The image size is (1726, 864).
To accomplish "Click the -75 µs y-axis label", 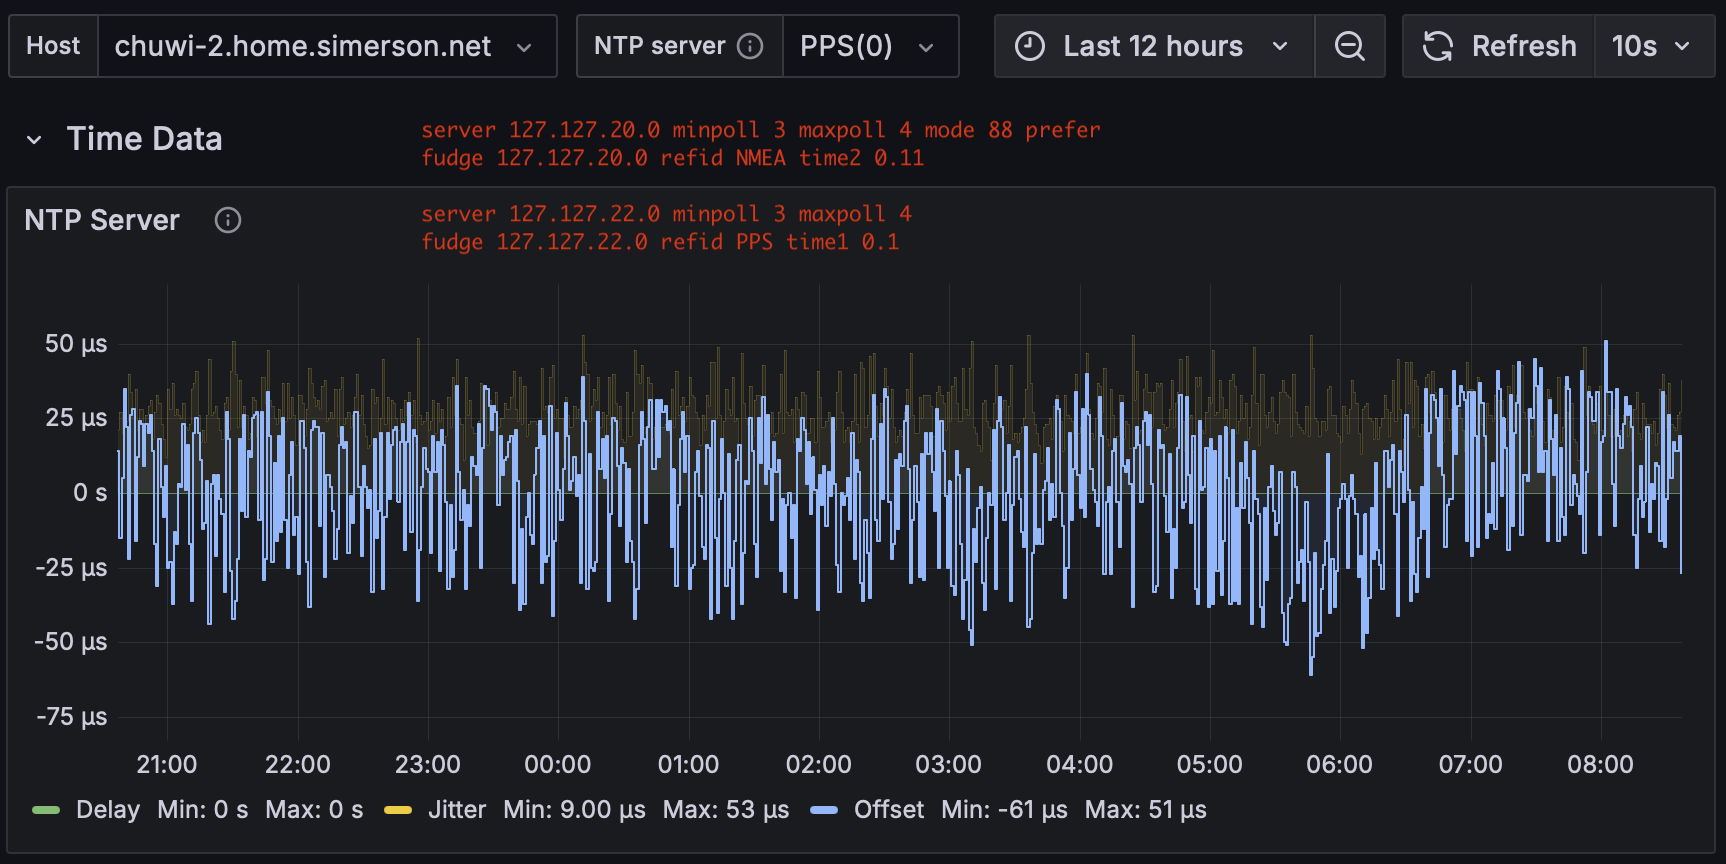I will click(x=72, y=717).
